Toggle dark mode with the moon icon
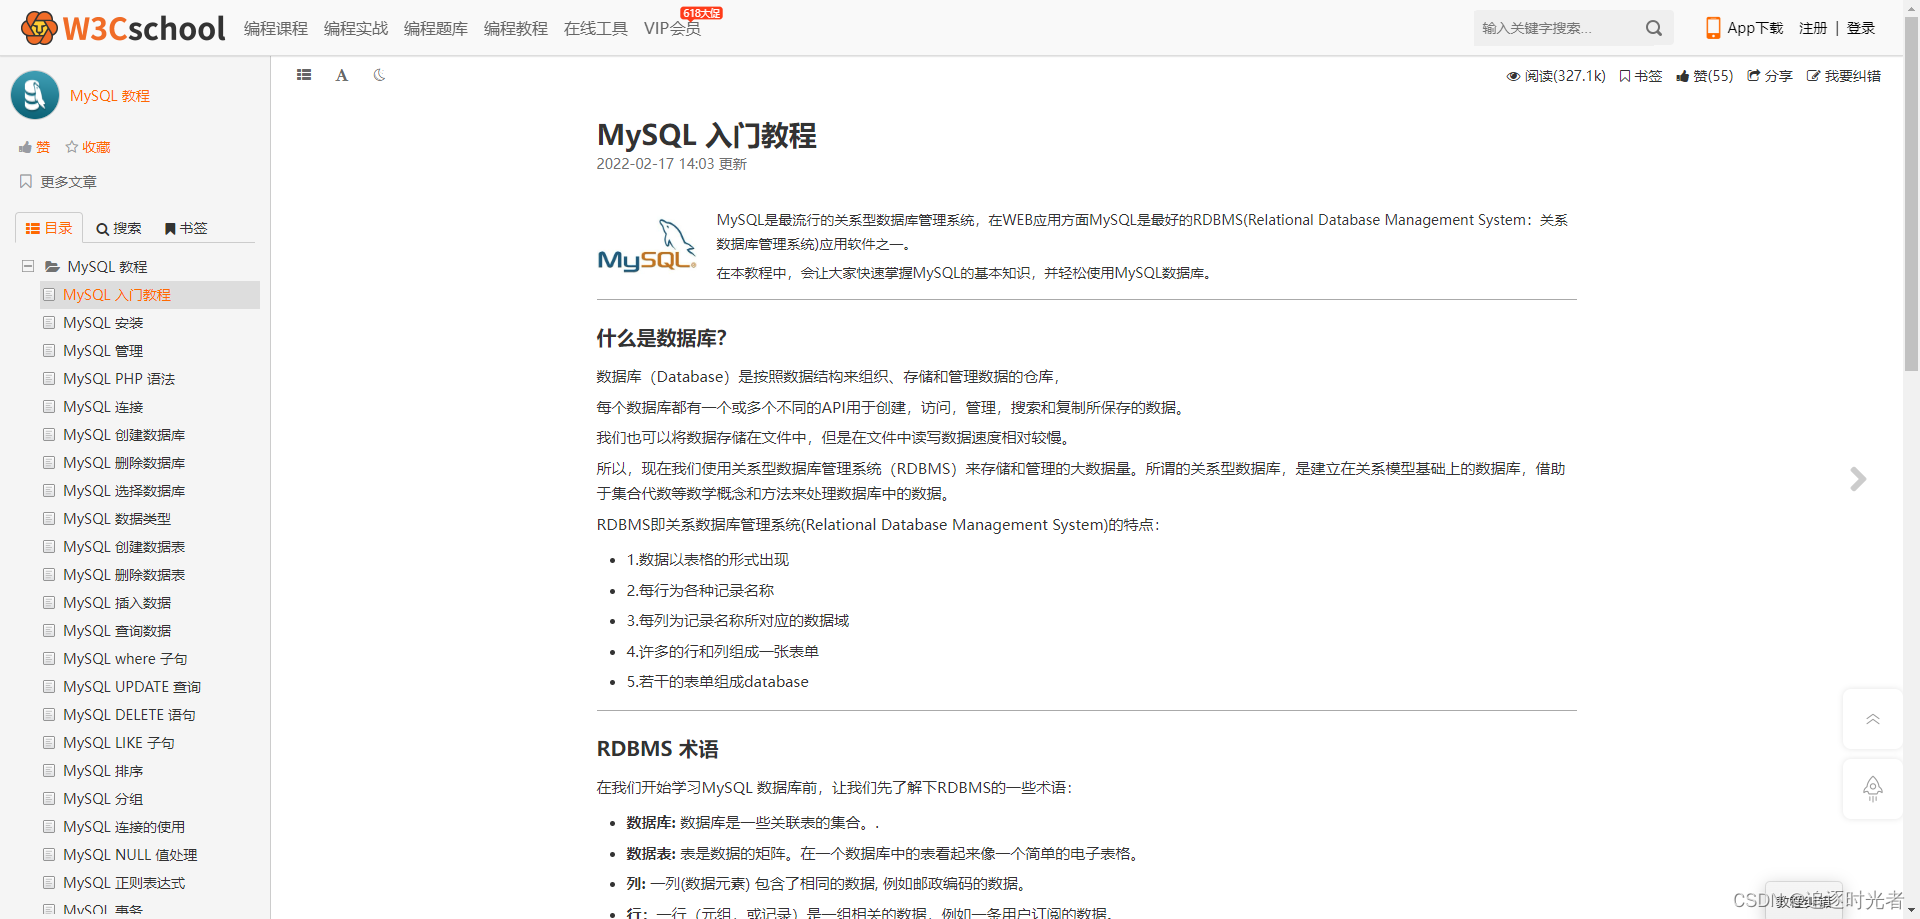 tap(379, 75)
